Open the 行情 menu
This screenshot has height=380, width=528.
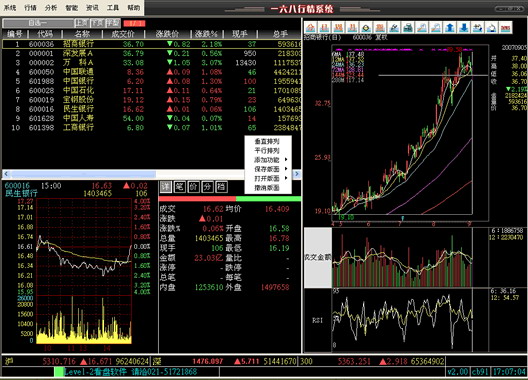[30, 7]
